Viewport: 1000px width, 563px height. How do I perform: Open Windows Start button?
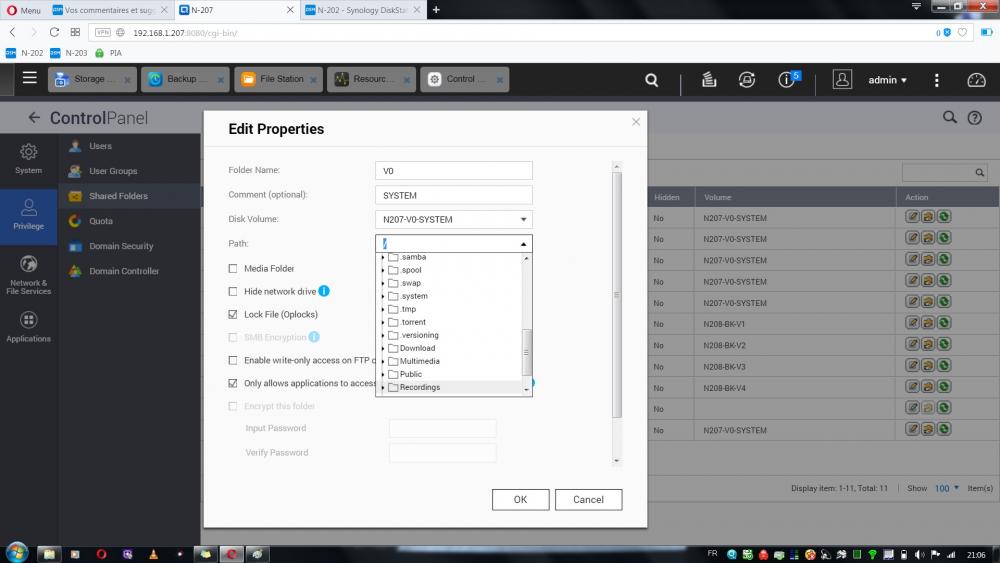17,553
